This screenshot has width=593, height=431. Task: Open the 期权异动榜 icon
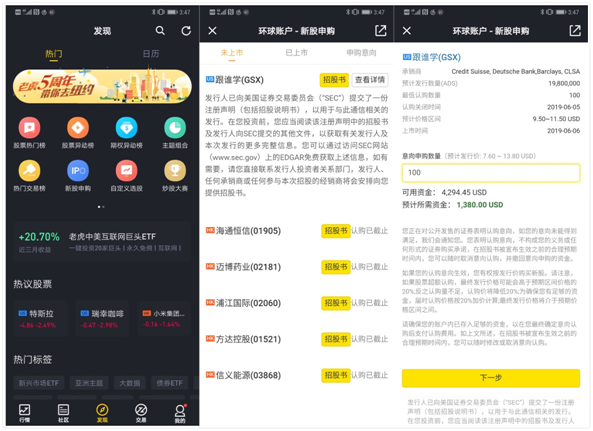click(126, 128)
